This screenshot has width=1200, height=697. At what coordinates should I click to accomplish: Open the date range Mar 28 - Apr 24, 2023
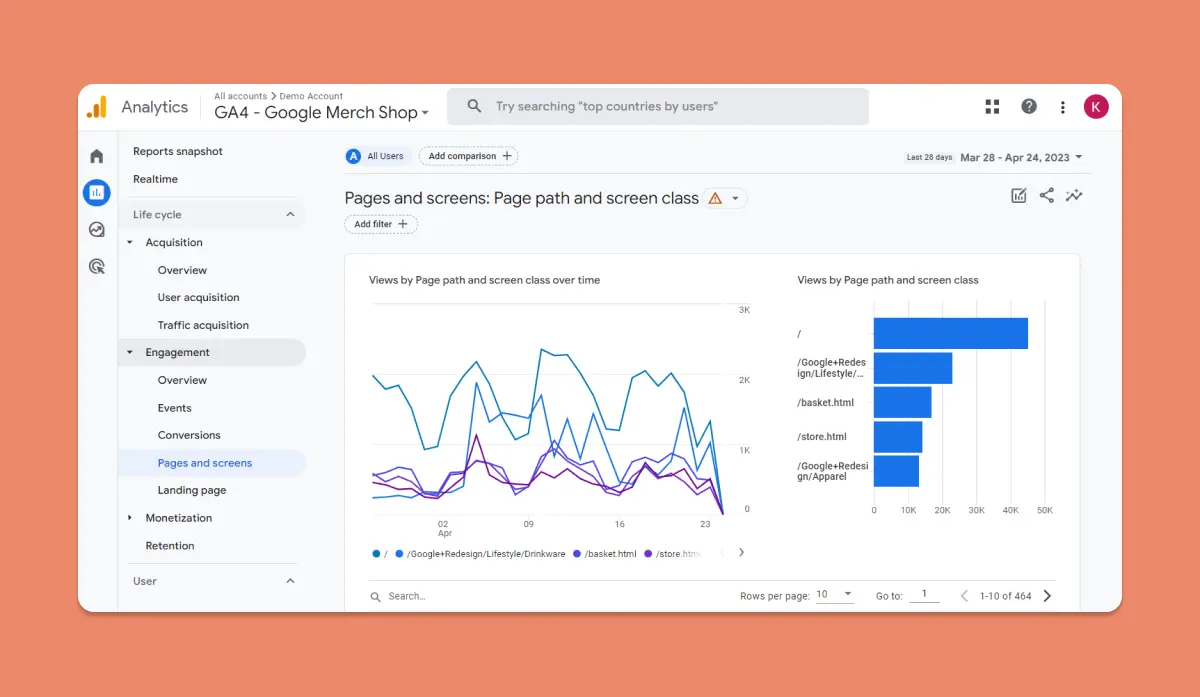click(1021, 157)
